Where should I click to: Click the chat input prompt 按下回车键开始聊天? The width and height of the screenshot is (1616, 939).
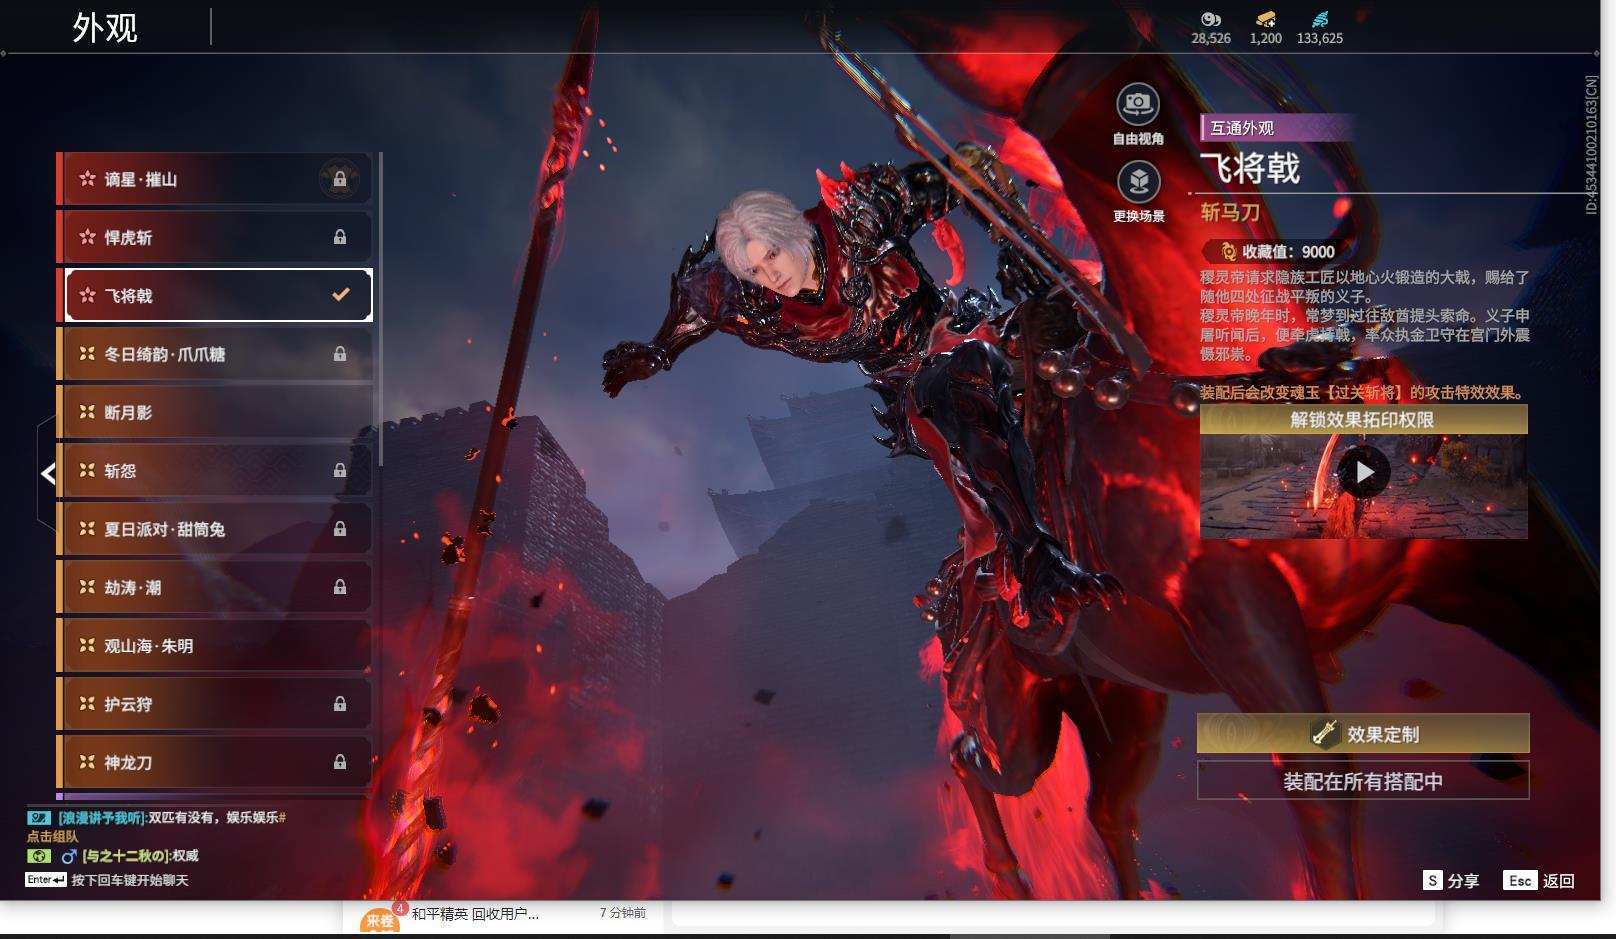pos(130,880)
